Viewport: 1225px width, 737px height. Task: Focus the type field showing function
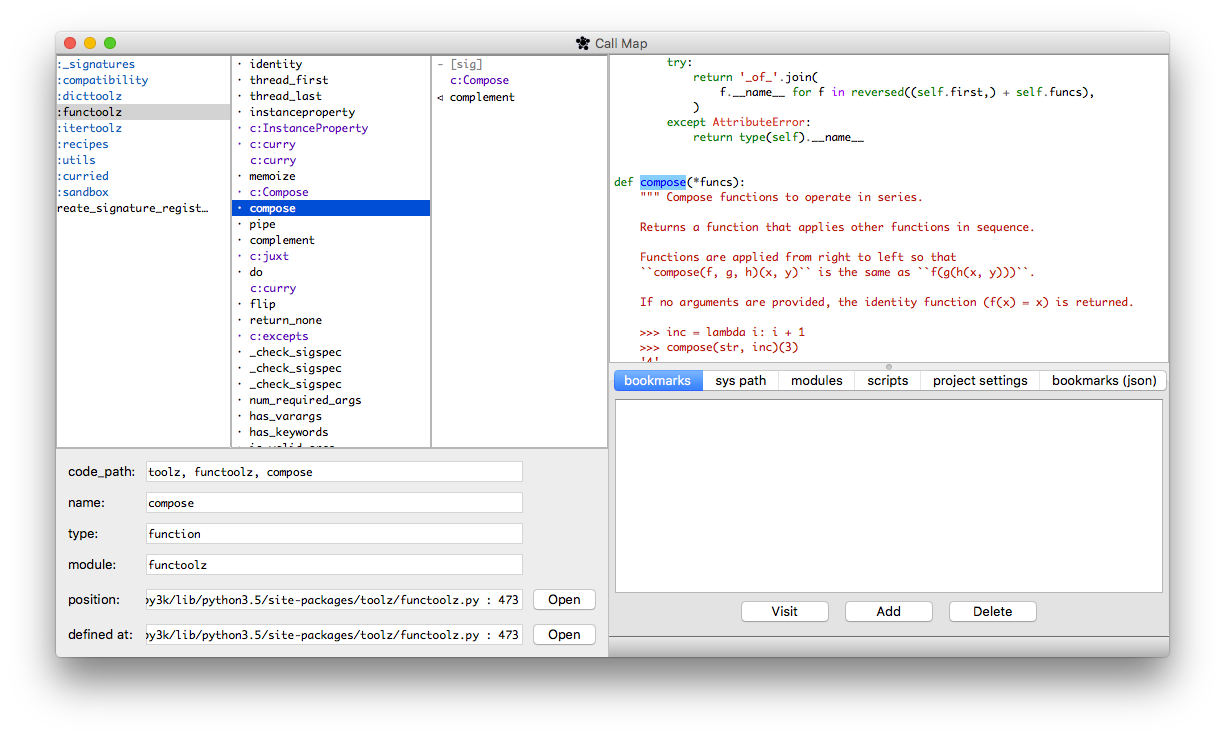click(x=334, y=534)
